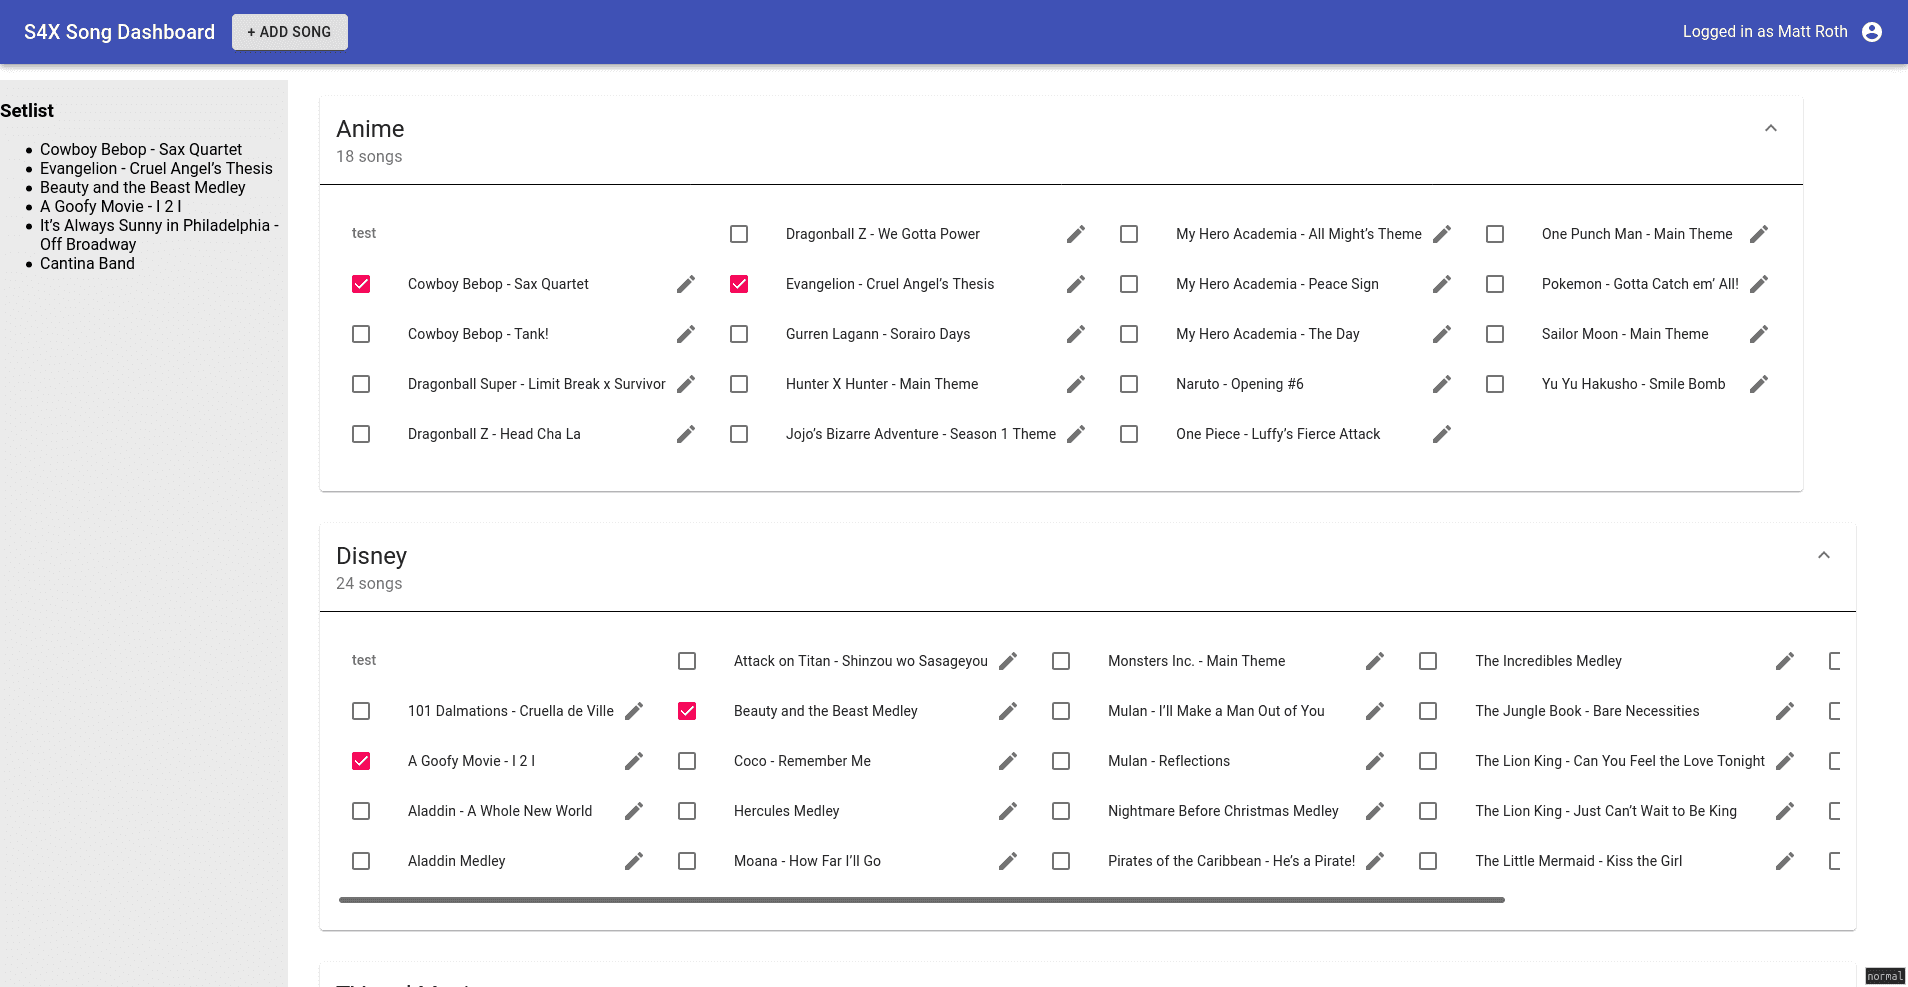Check Gurren Lagann - Sorairo Days
Viewport: 1908px width, 987px height.
tap(739, 334)
